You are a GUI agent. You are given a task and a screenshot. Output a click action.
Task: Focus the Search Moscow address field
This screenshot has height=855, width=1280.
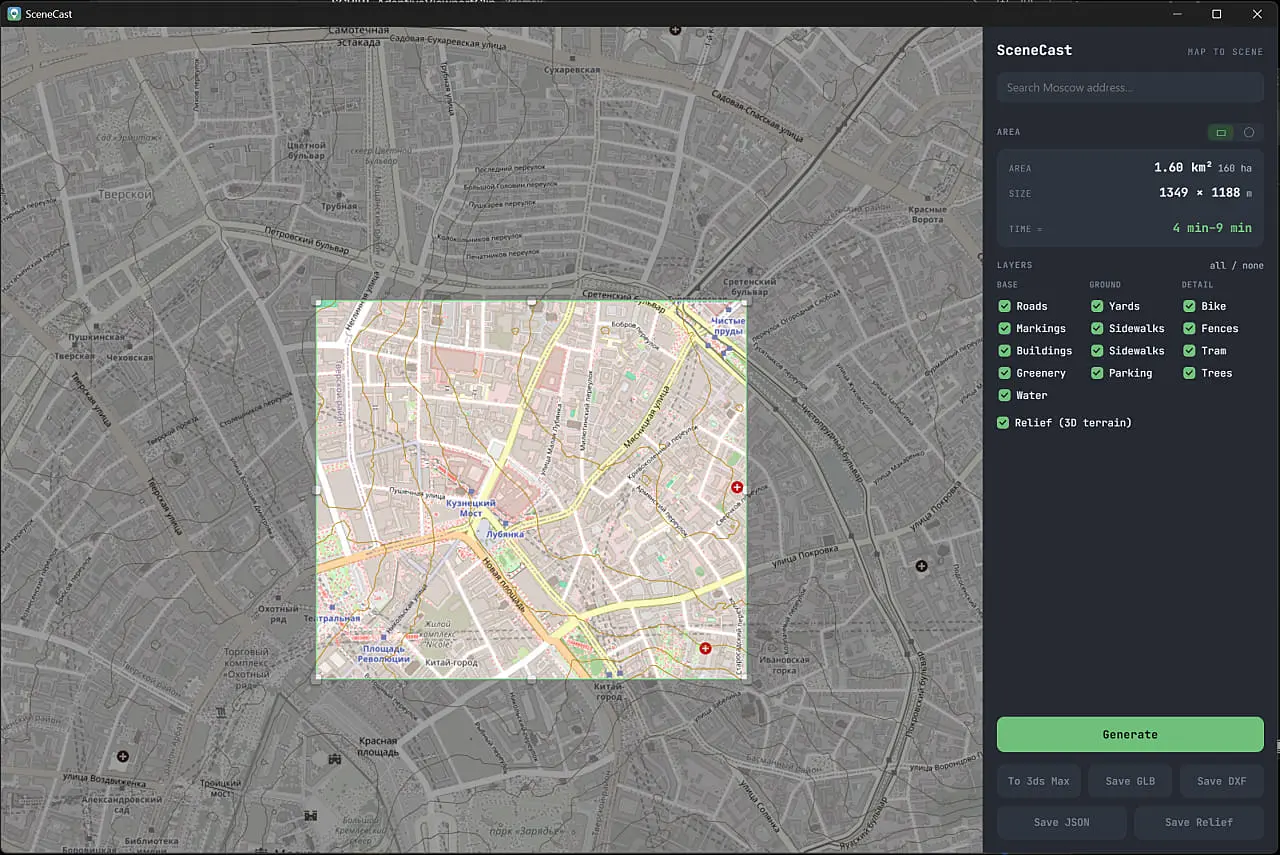[x=1130, y=87]
